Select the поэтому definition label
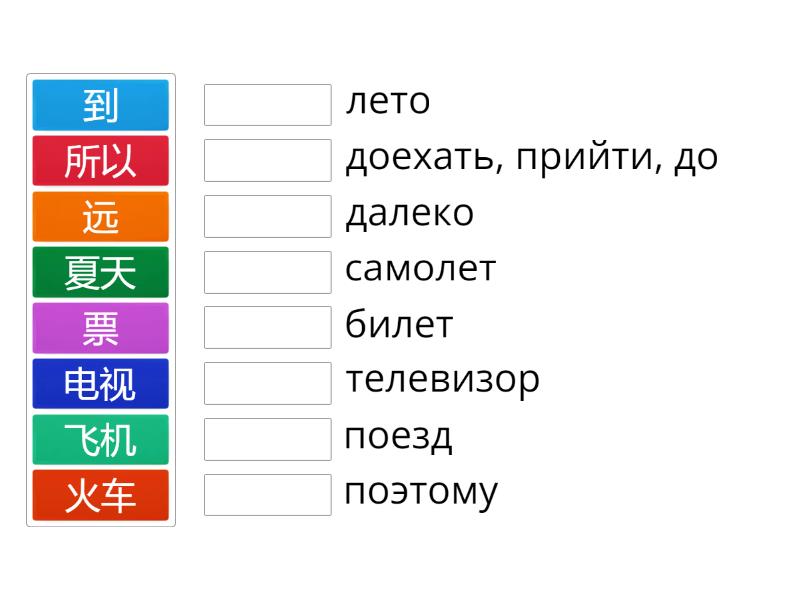This screenshot has height=600, width=800. (421, 492)
